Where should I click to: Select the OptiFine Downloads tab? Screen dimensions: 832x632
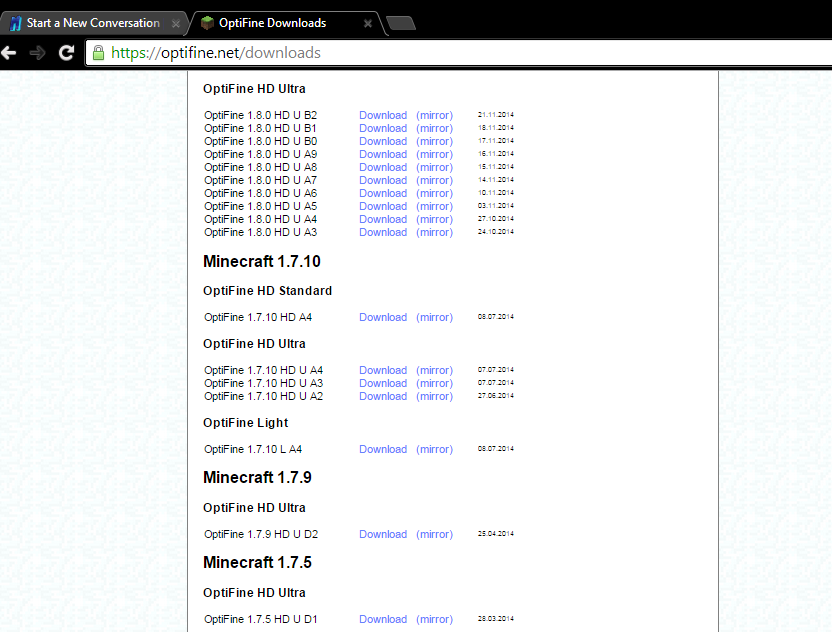pos(287,23)
